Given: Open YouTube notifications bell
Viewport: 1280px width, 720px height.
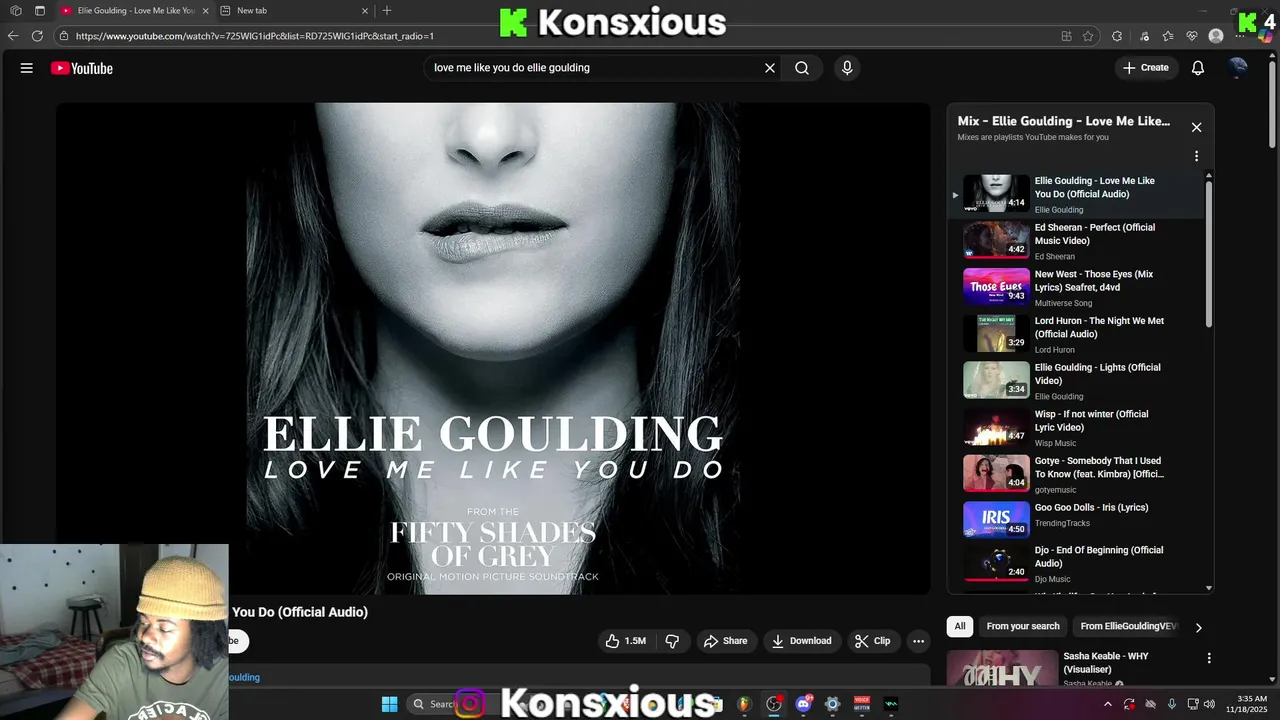Looking at the screenshot, I should pos(1198,68).
